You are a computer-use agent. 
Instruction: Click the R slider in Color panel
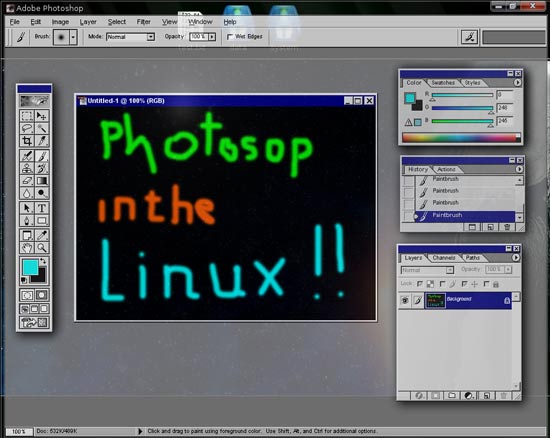tap(462, 95)
